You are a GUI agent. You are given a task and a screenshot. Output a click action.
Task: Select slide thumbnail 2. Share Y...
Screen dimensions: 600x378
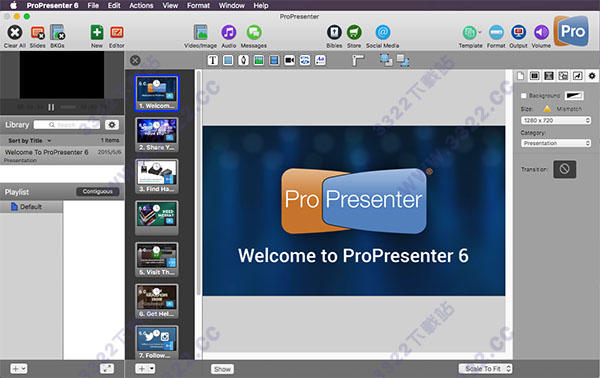(x=157, y=135)
